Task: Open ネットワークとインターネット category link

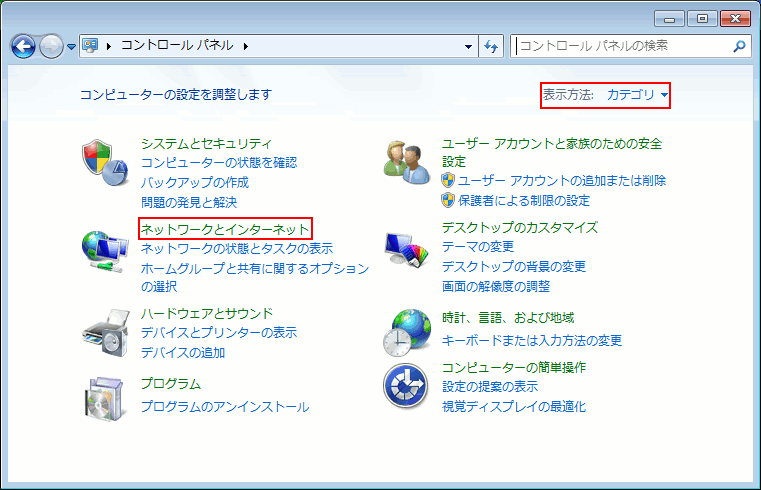Action: coord(225,229)
